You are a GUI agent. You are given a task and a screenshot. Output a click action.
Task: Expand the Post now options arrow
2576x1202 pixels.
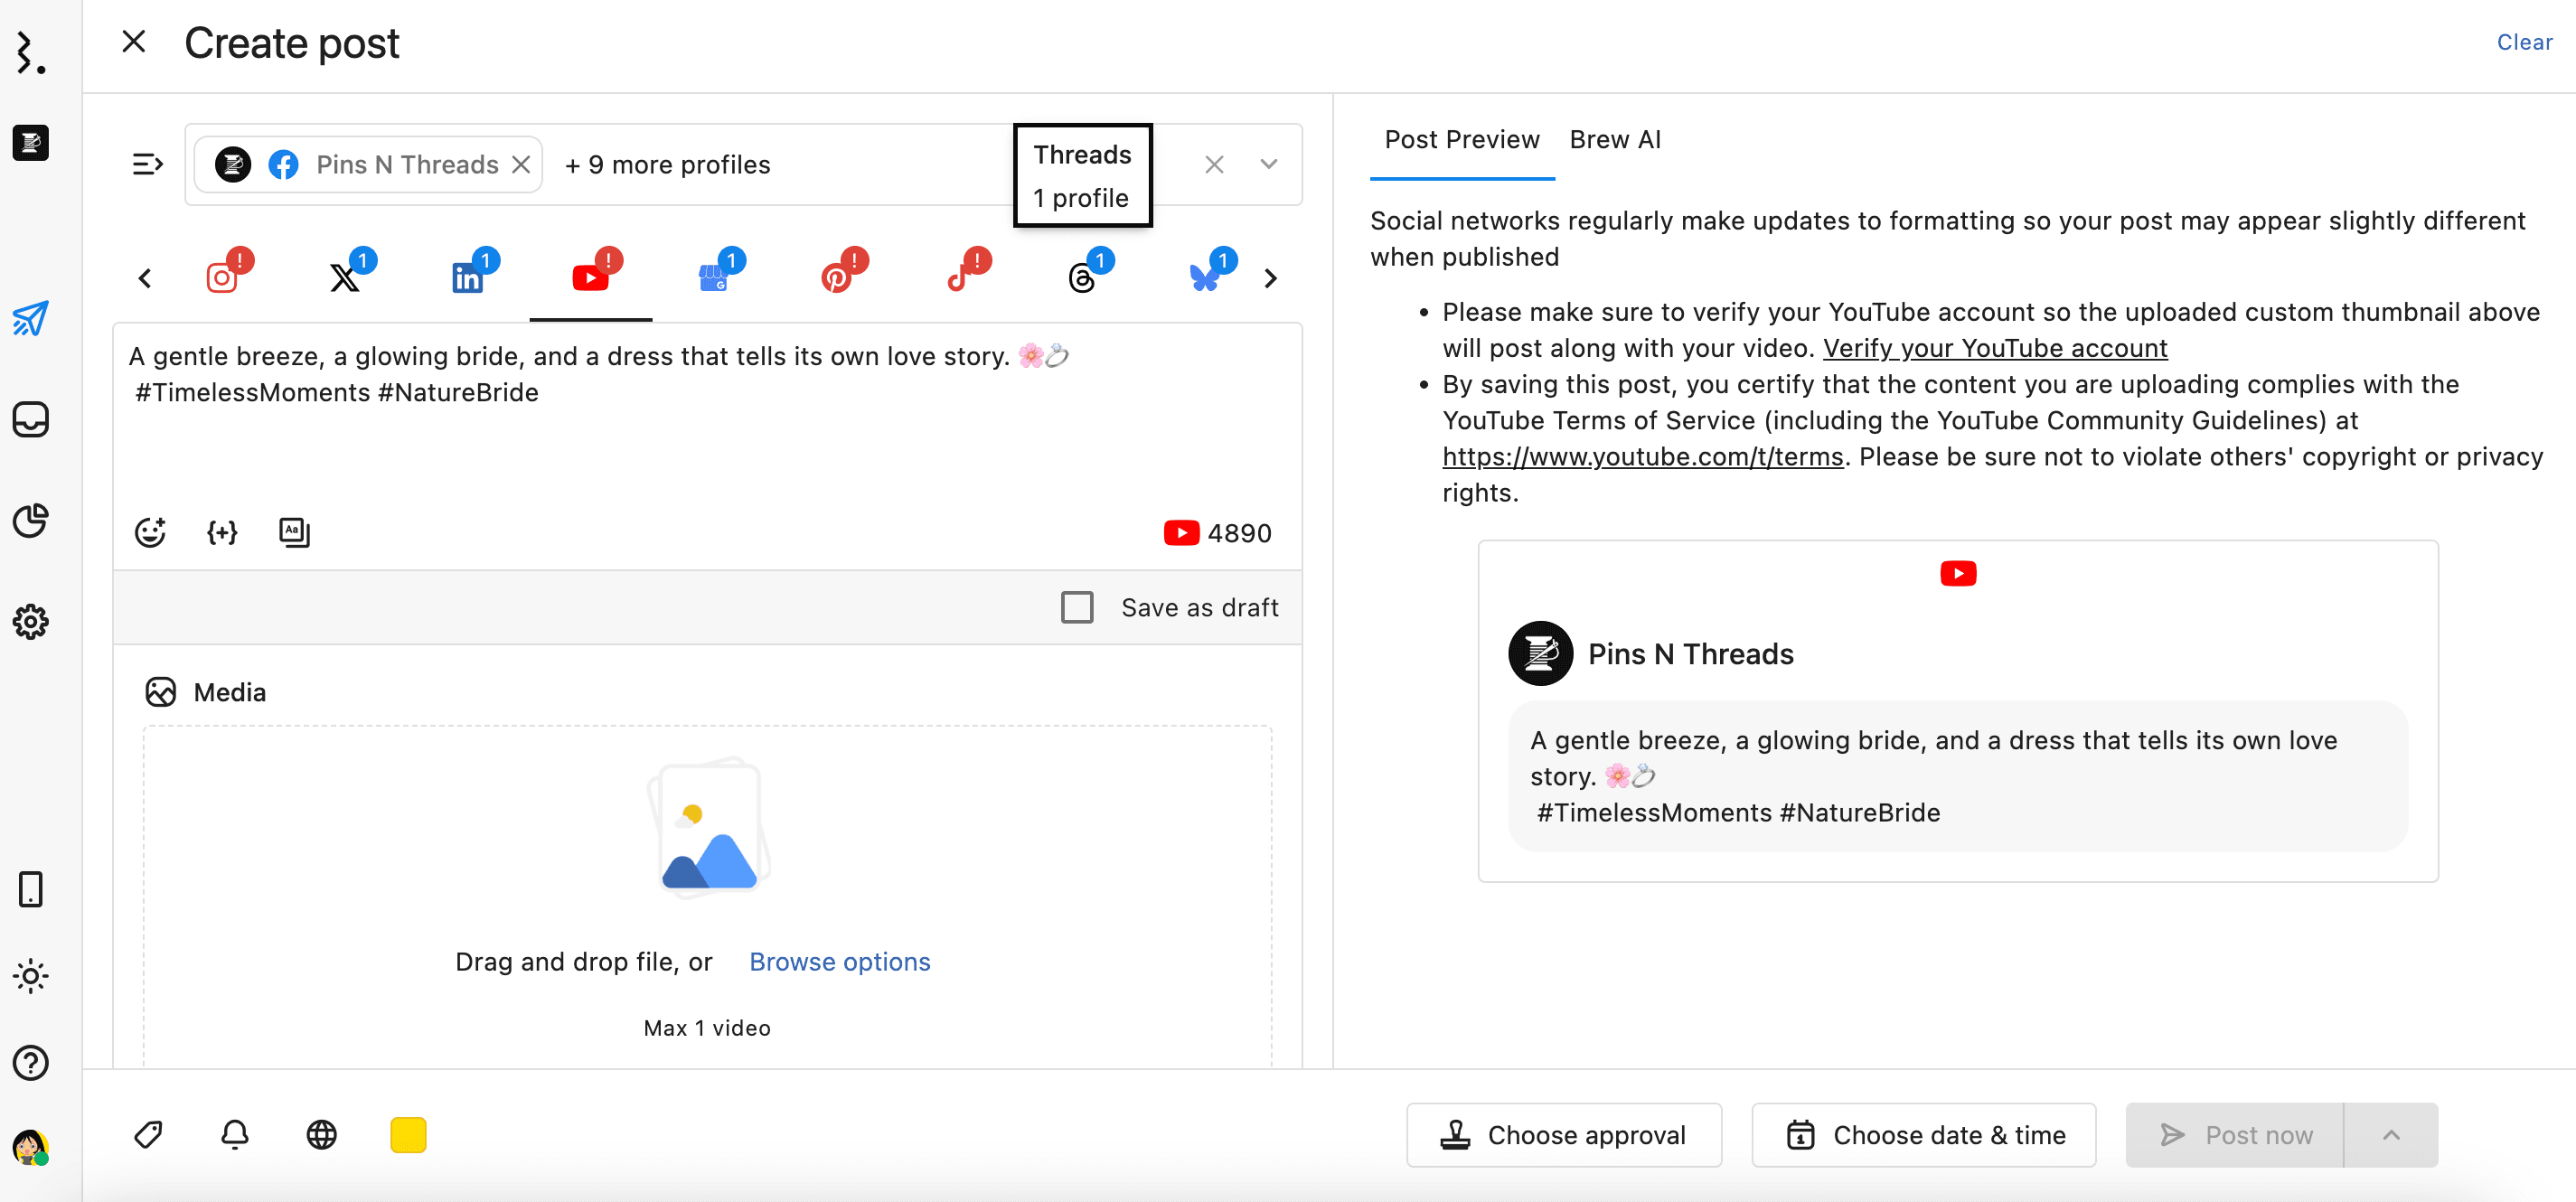pos(2390,1134)
